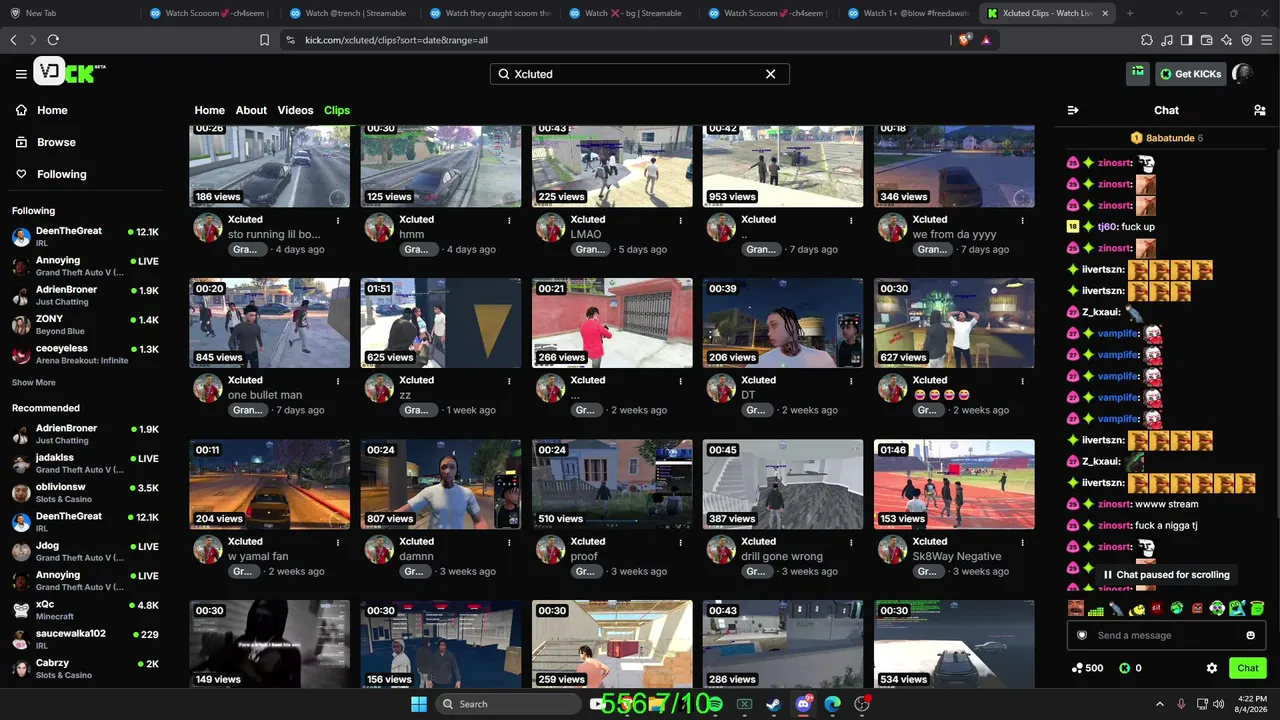Open xQc's channel in Recommended list
This screenshot has height=720, width=1280.
coord(85,609)
